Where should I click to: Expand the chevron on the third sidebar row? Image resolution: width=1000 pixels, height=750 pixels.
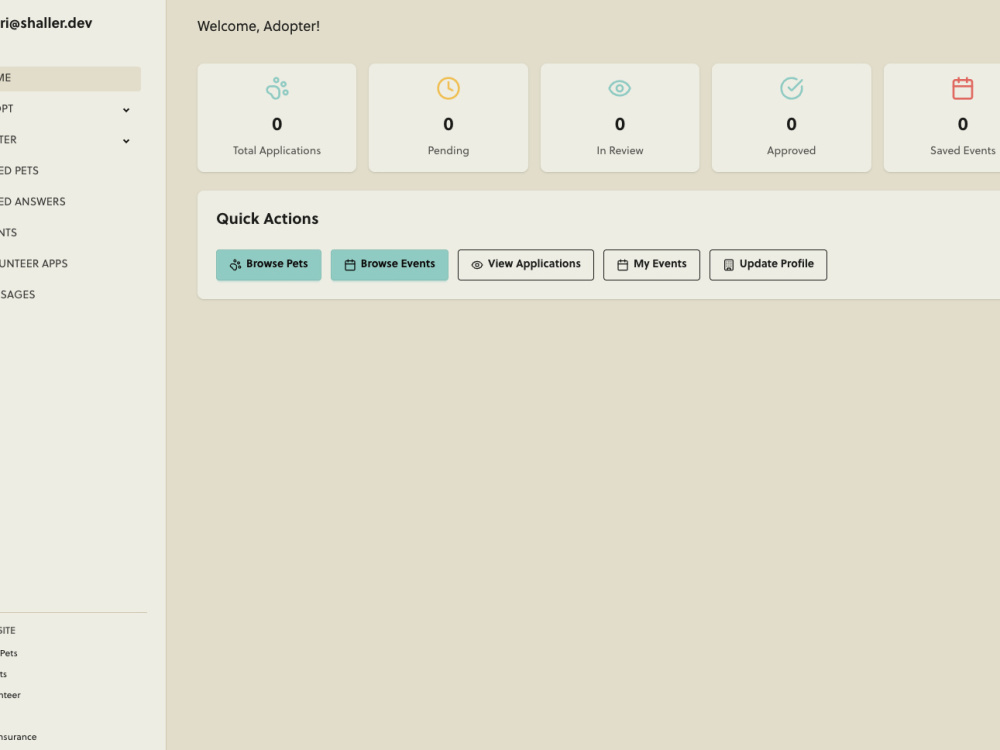(x=126, y=141)
